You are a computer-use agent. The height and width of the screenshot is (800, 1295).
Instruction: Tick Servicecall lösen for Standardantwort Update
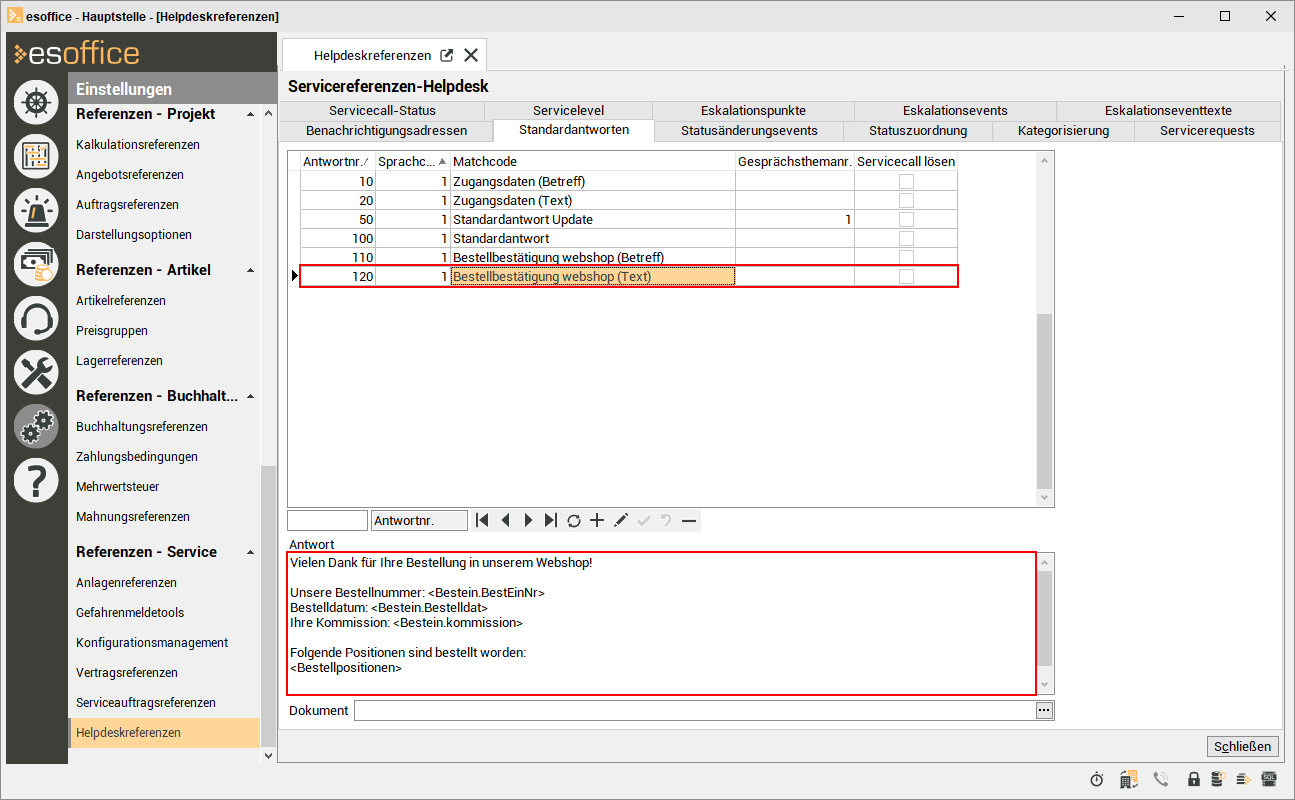click(x=906, y=219)
